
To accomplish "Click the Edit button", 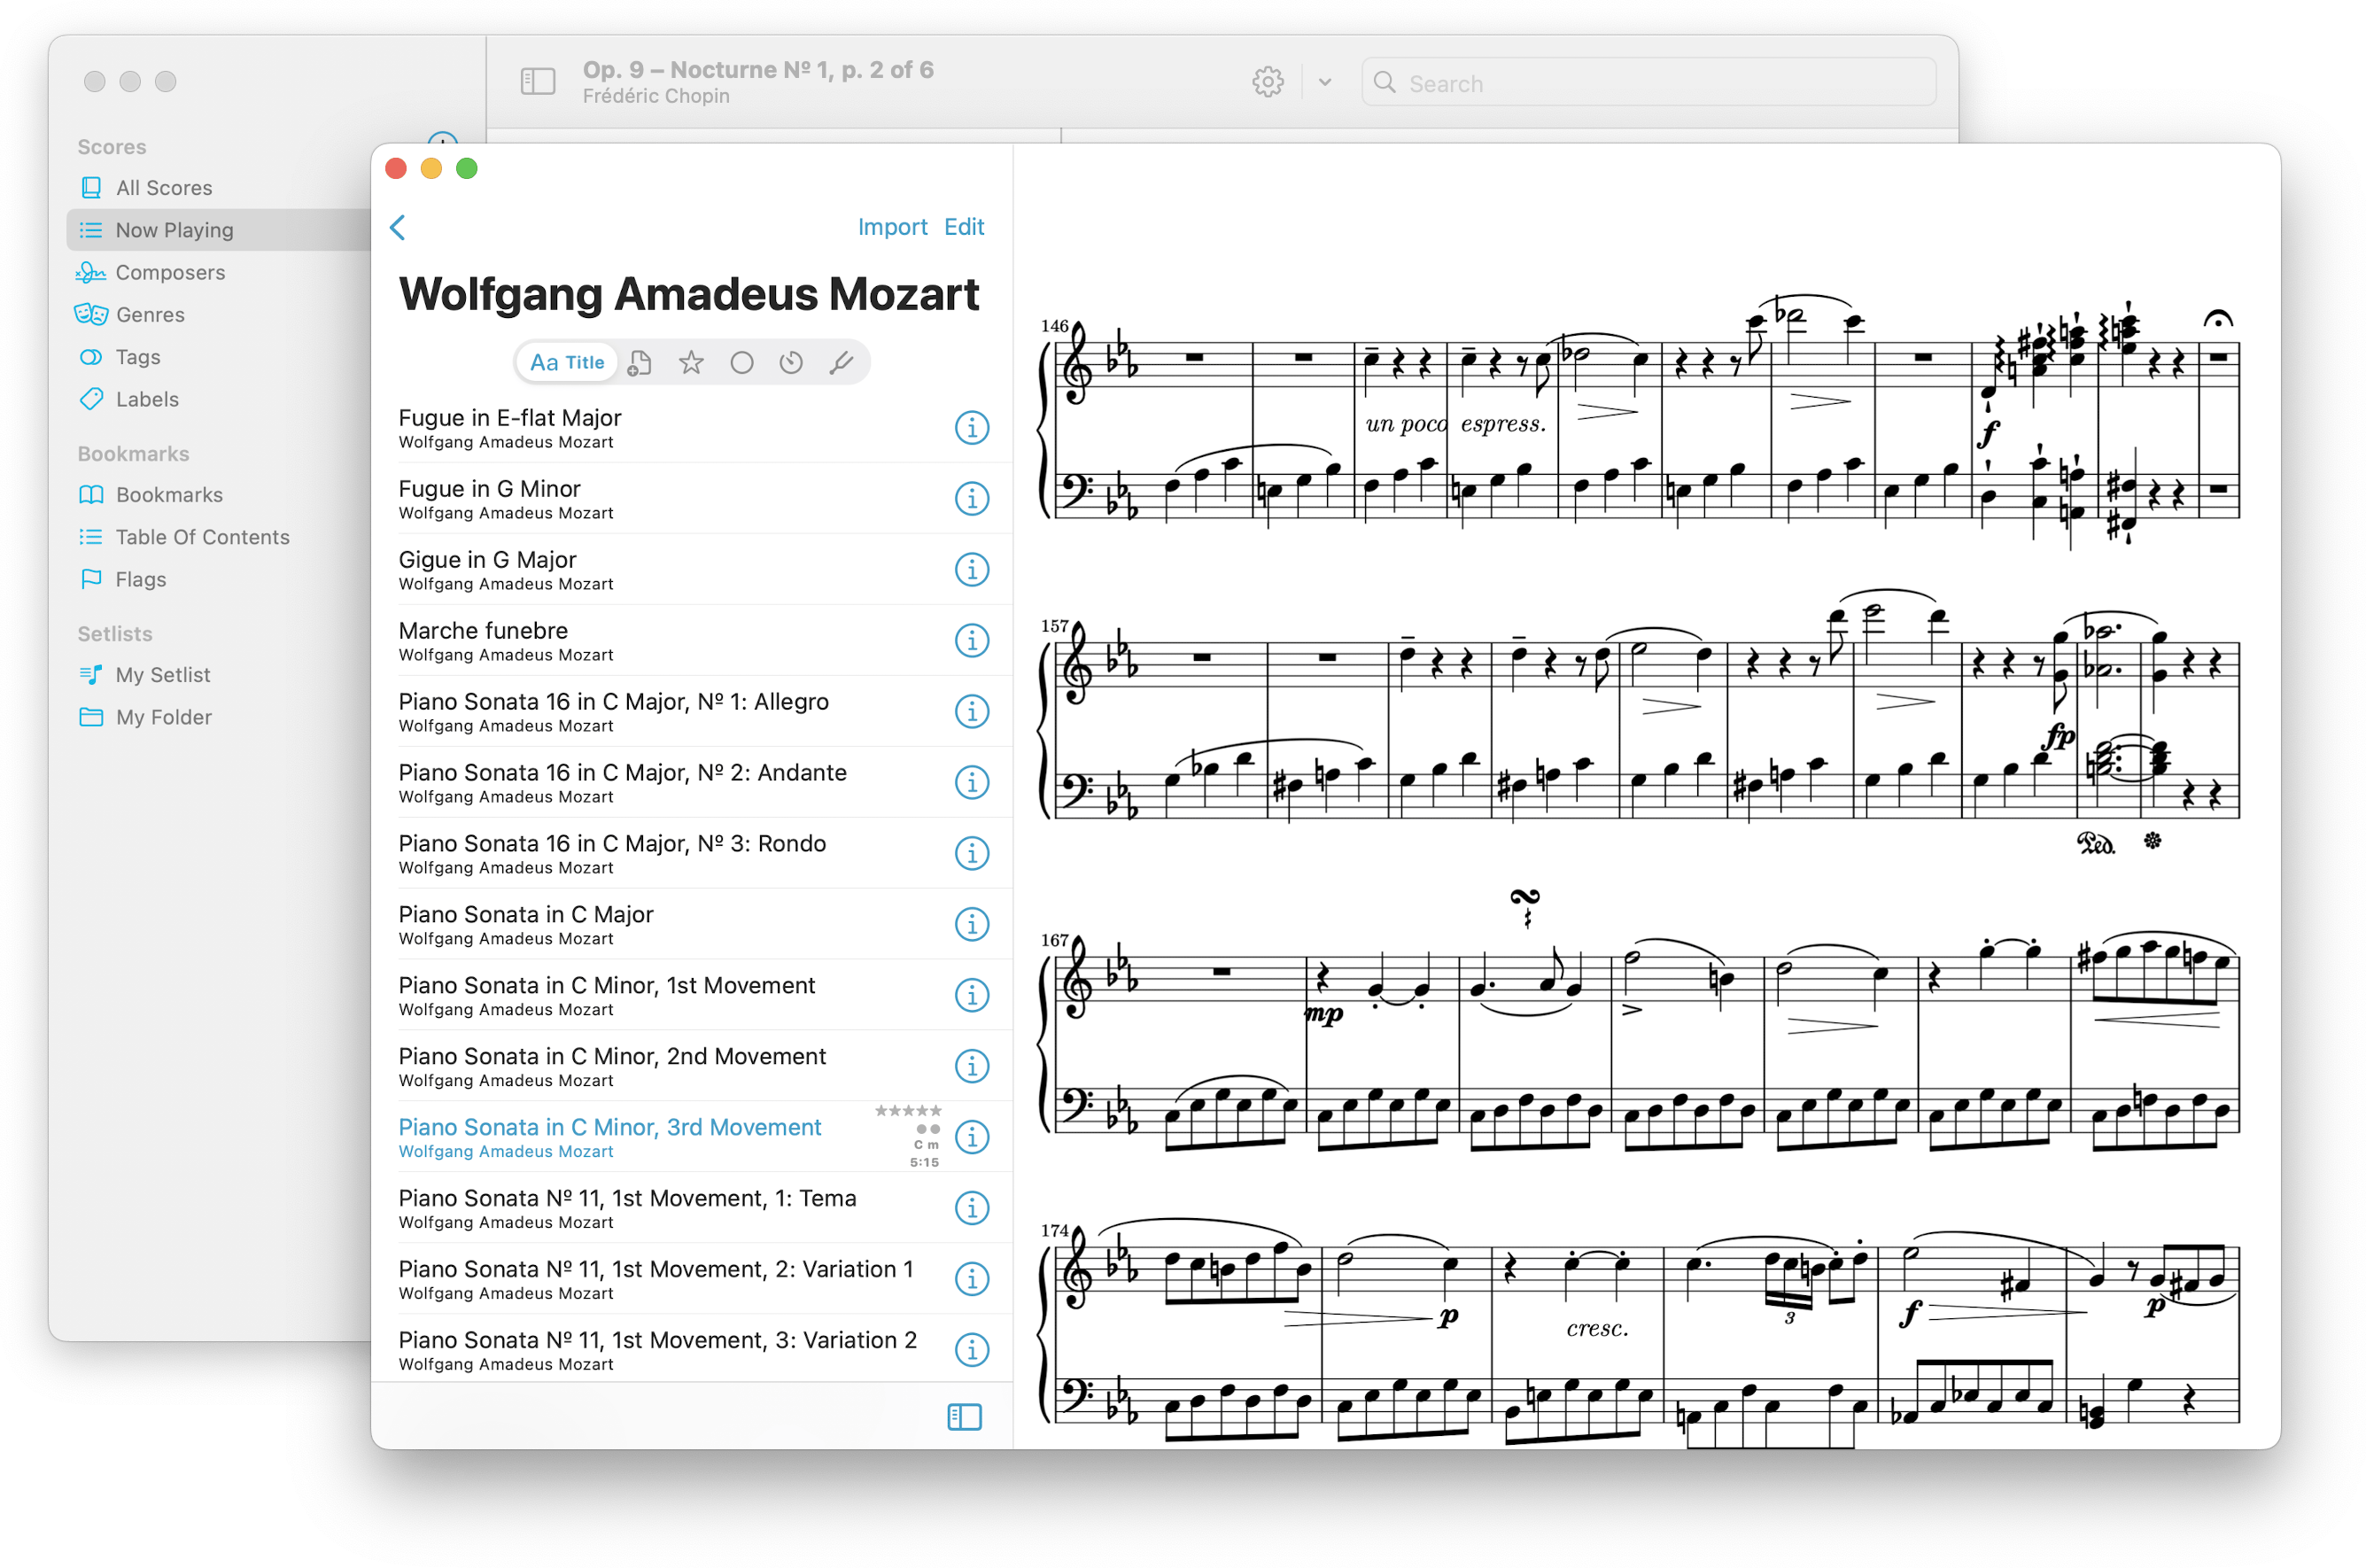I will click(964, 227).
